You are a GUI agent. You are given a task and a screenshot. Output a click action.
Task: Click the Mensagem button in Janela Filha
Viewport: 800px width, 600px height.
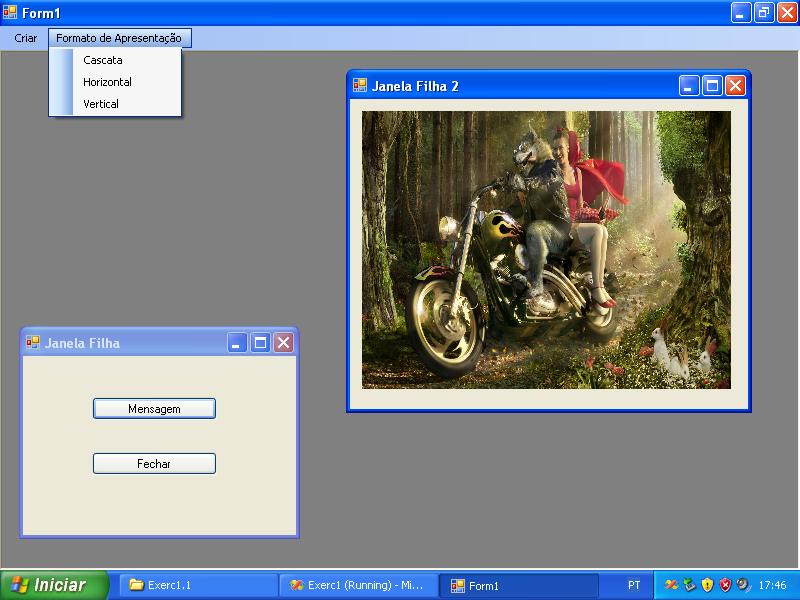154,409
